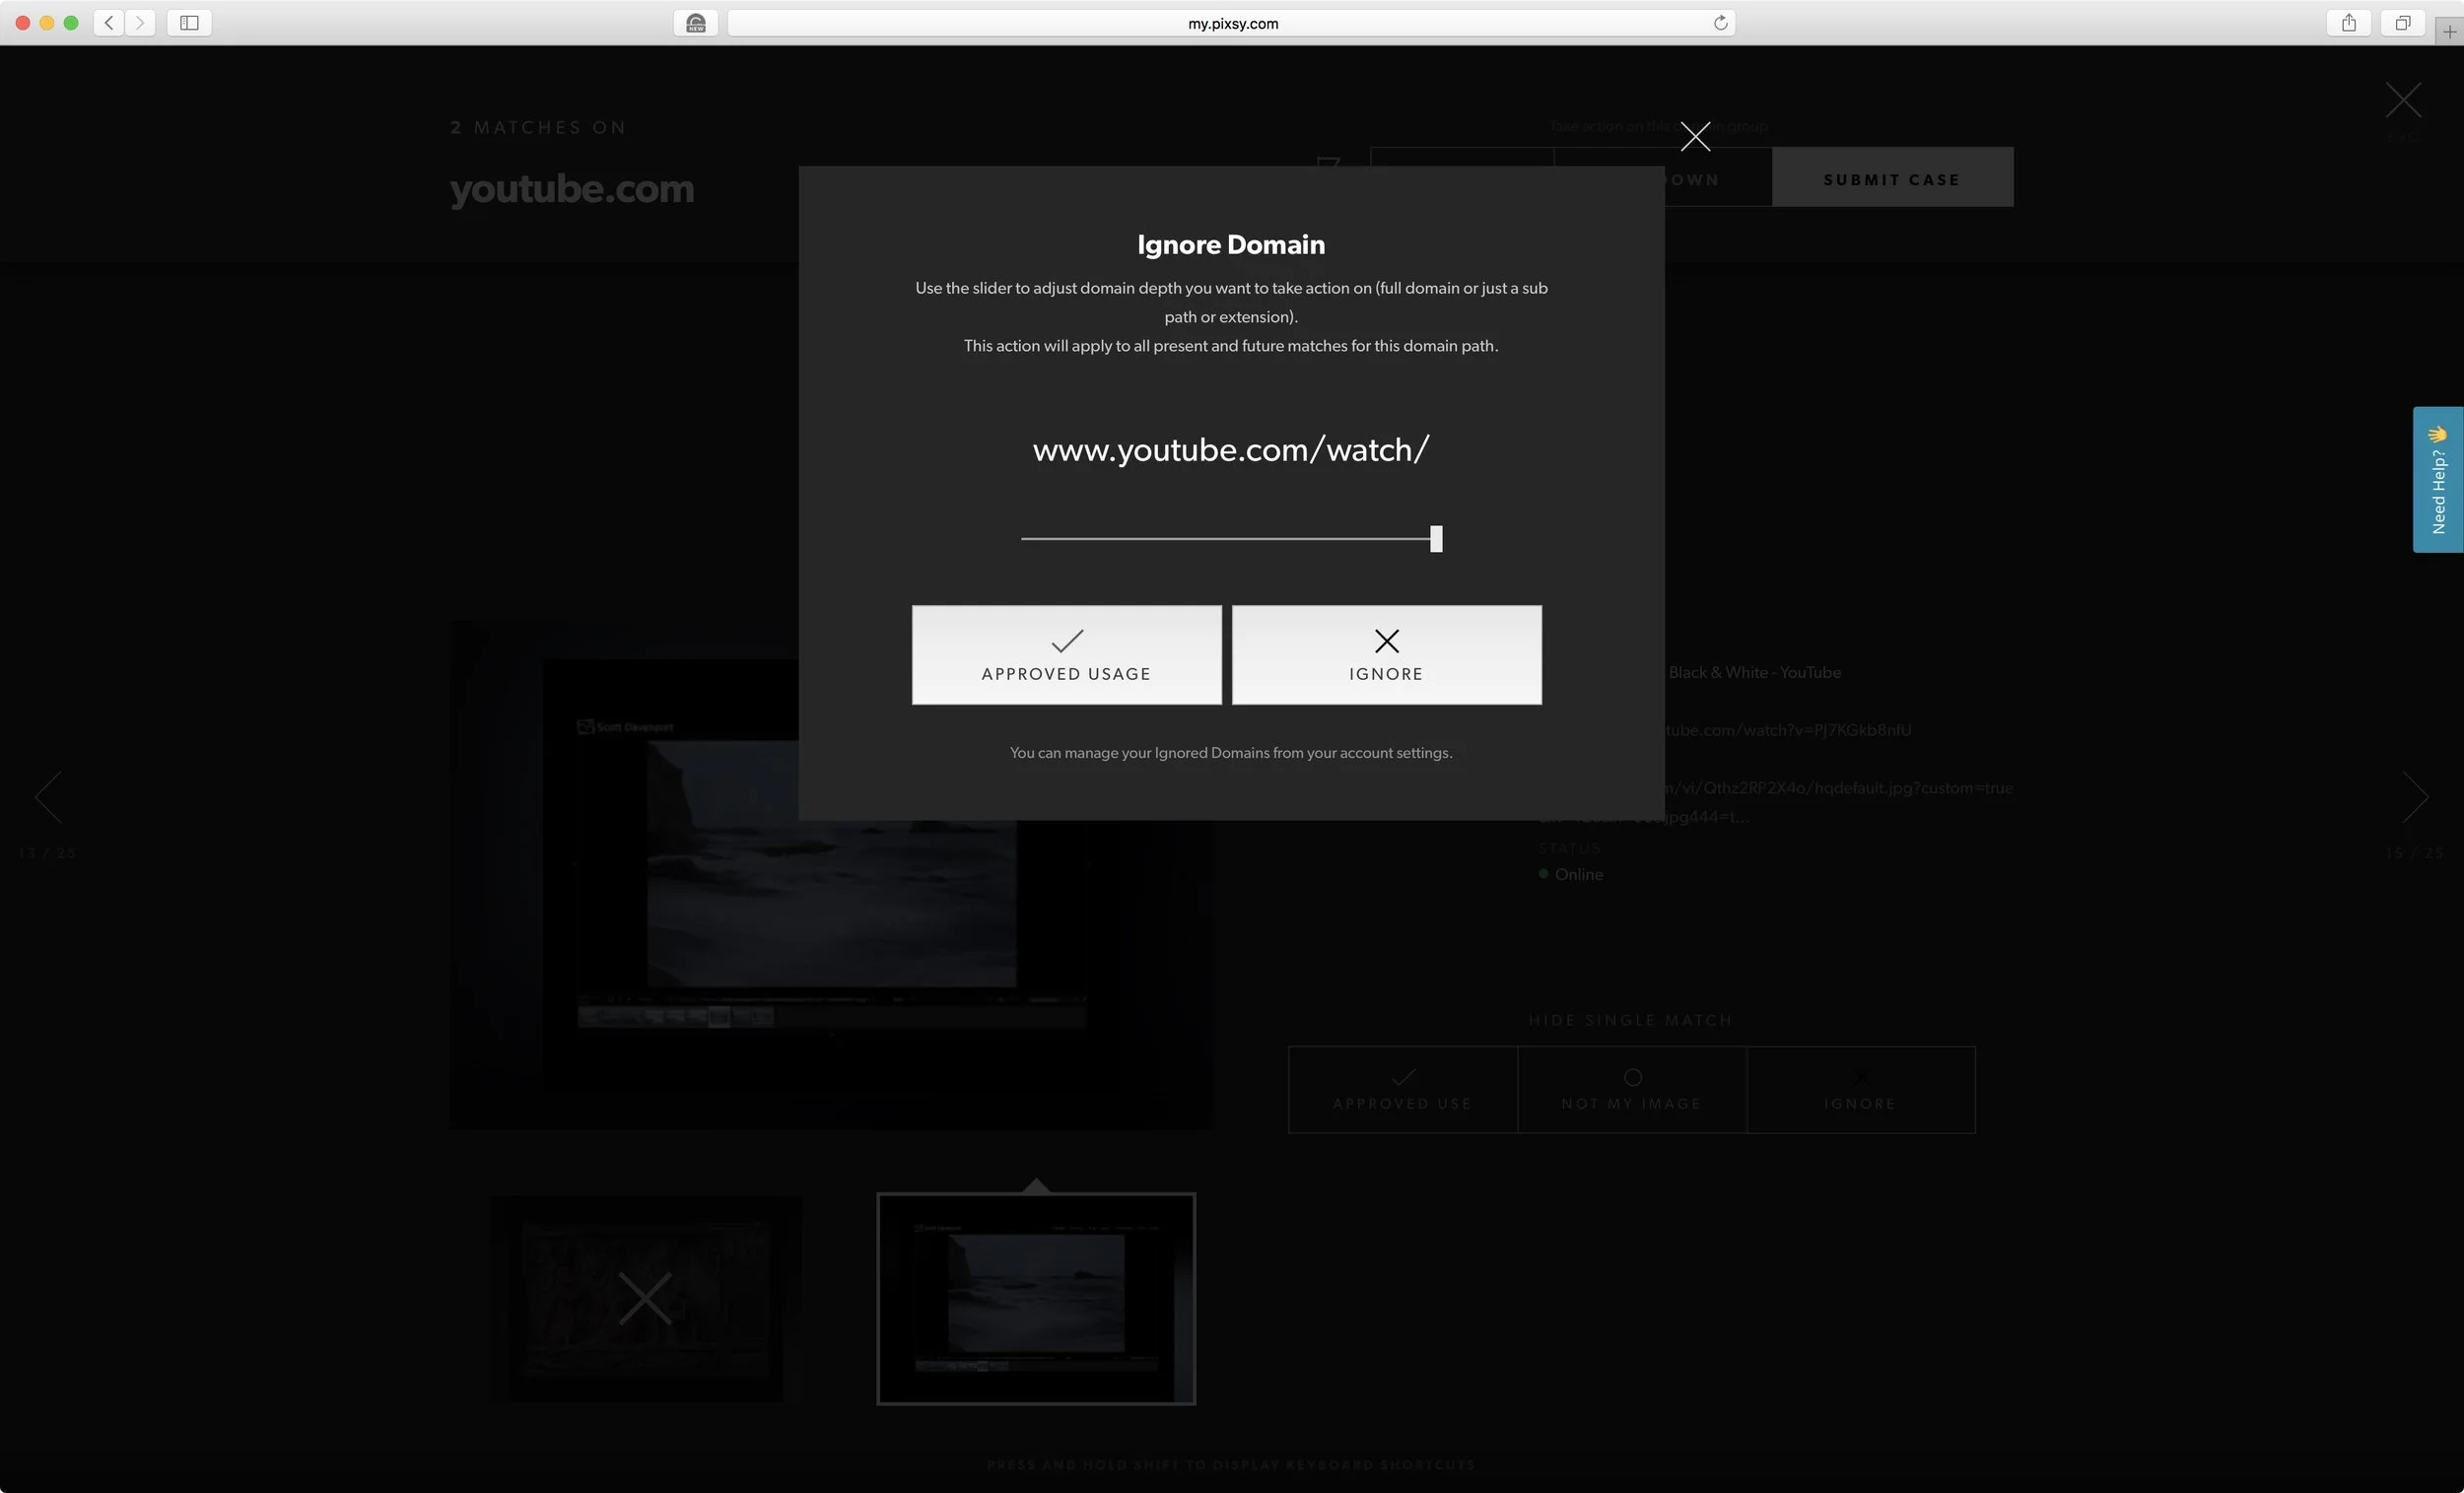Click the Not My Image button
2464x1493 pixels.
click(x=1632, y=1090)
